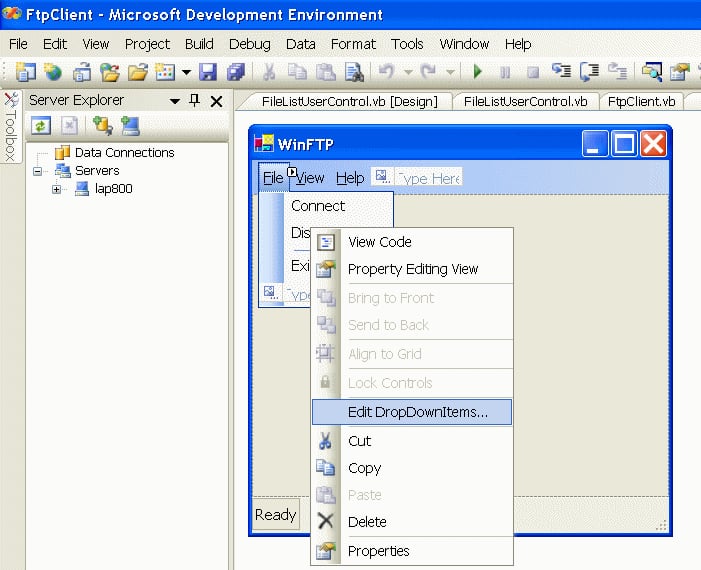Choose Delete in the context menu
The height and width of the screenshot is (570, 701).
click(412, 522)
